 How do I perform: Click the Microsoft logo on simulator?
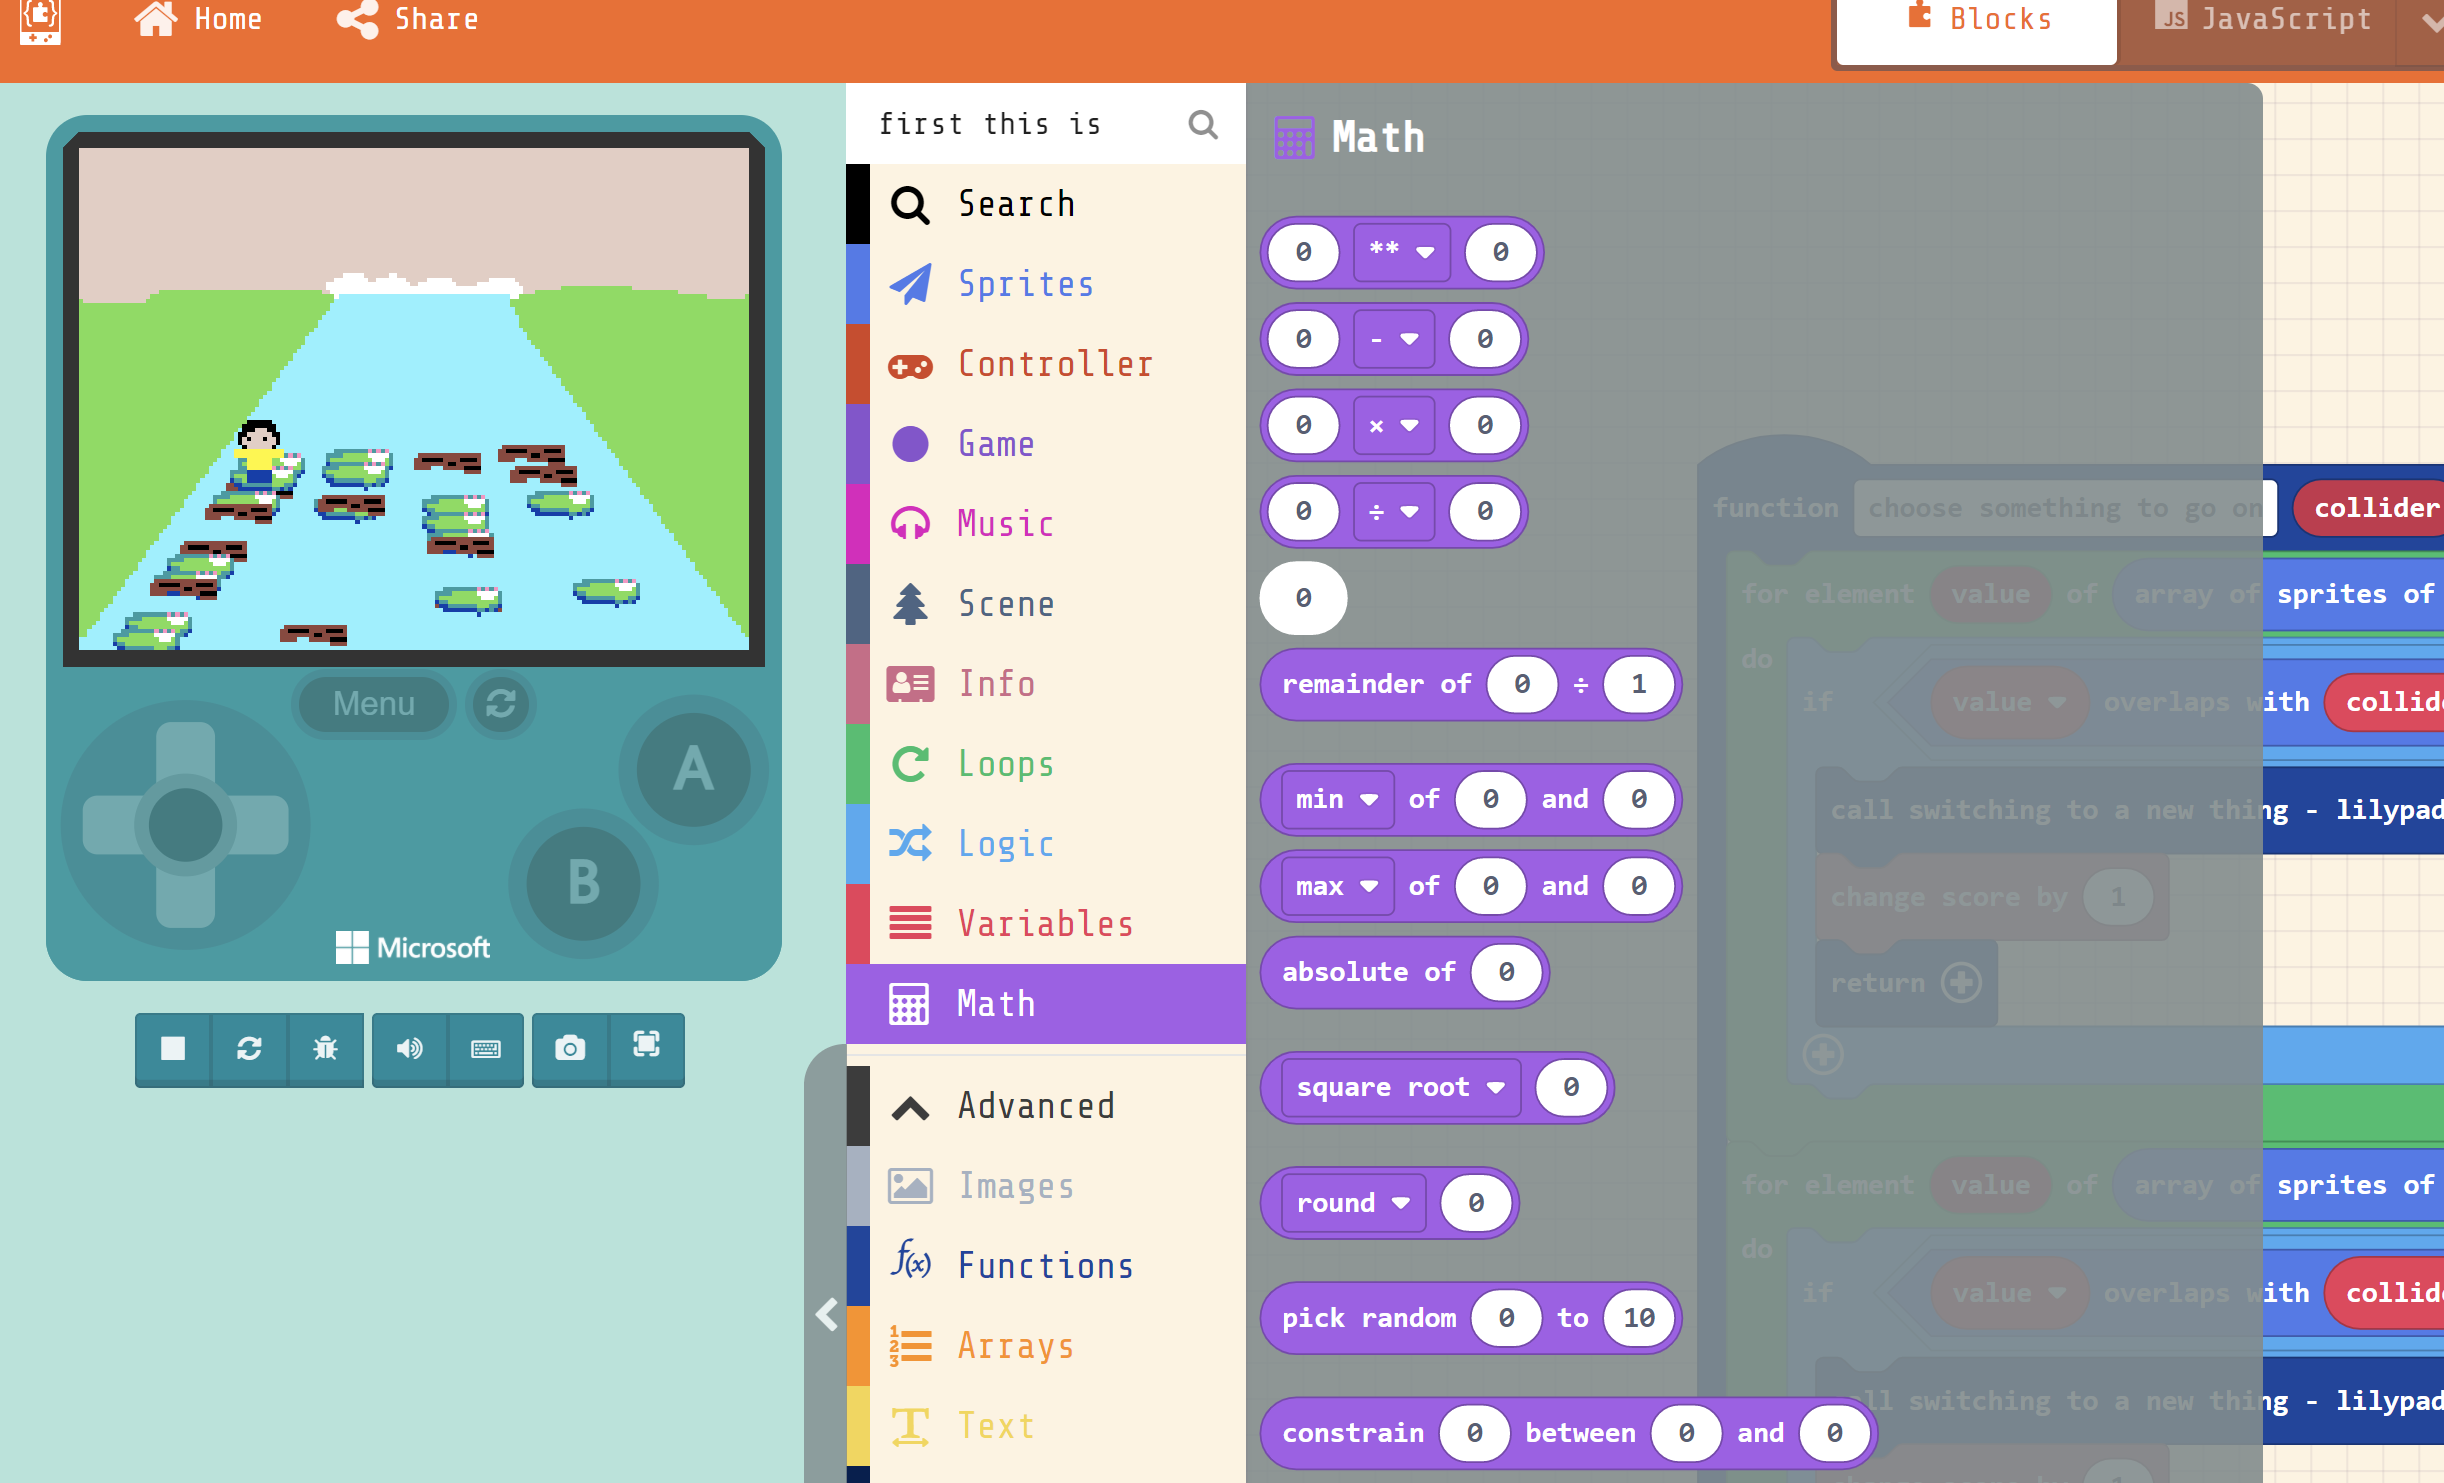413,947
